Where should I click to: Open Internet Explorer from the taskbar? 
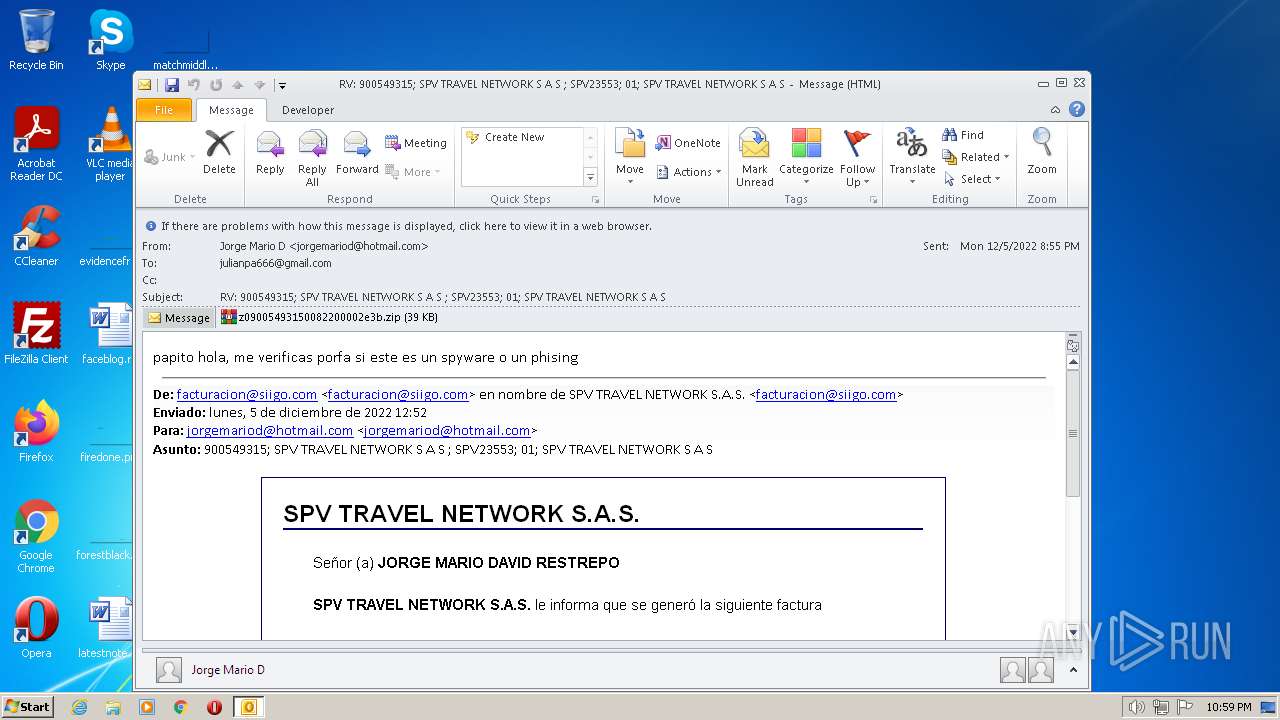click(79, 707)
